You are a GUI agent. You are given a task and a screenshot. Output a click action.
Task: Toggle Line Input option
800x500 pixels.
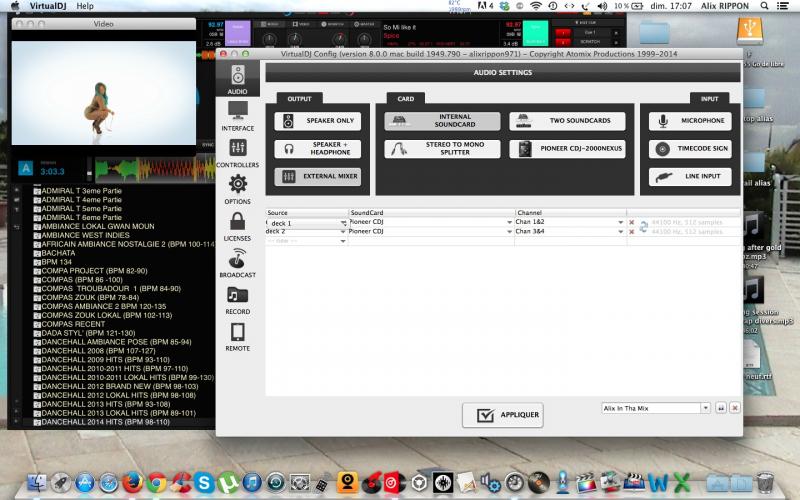[690, 177]
